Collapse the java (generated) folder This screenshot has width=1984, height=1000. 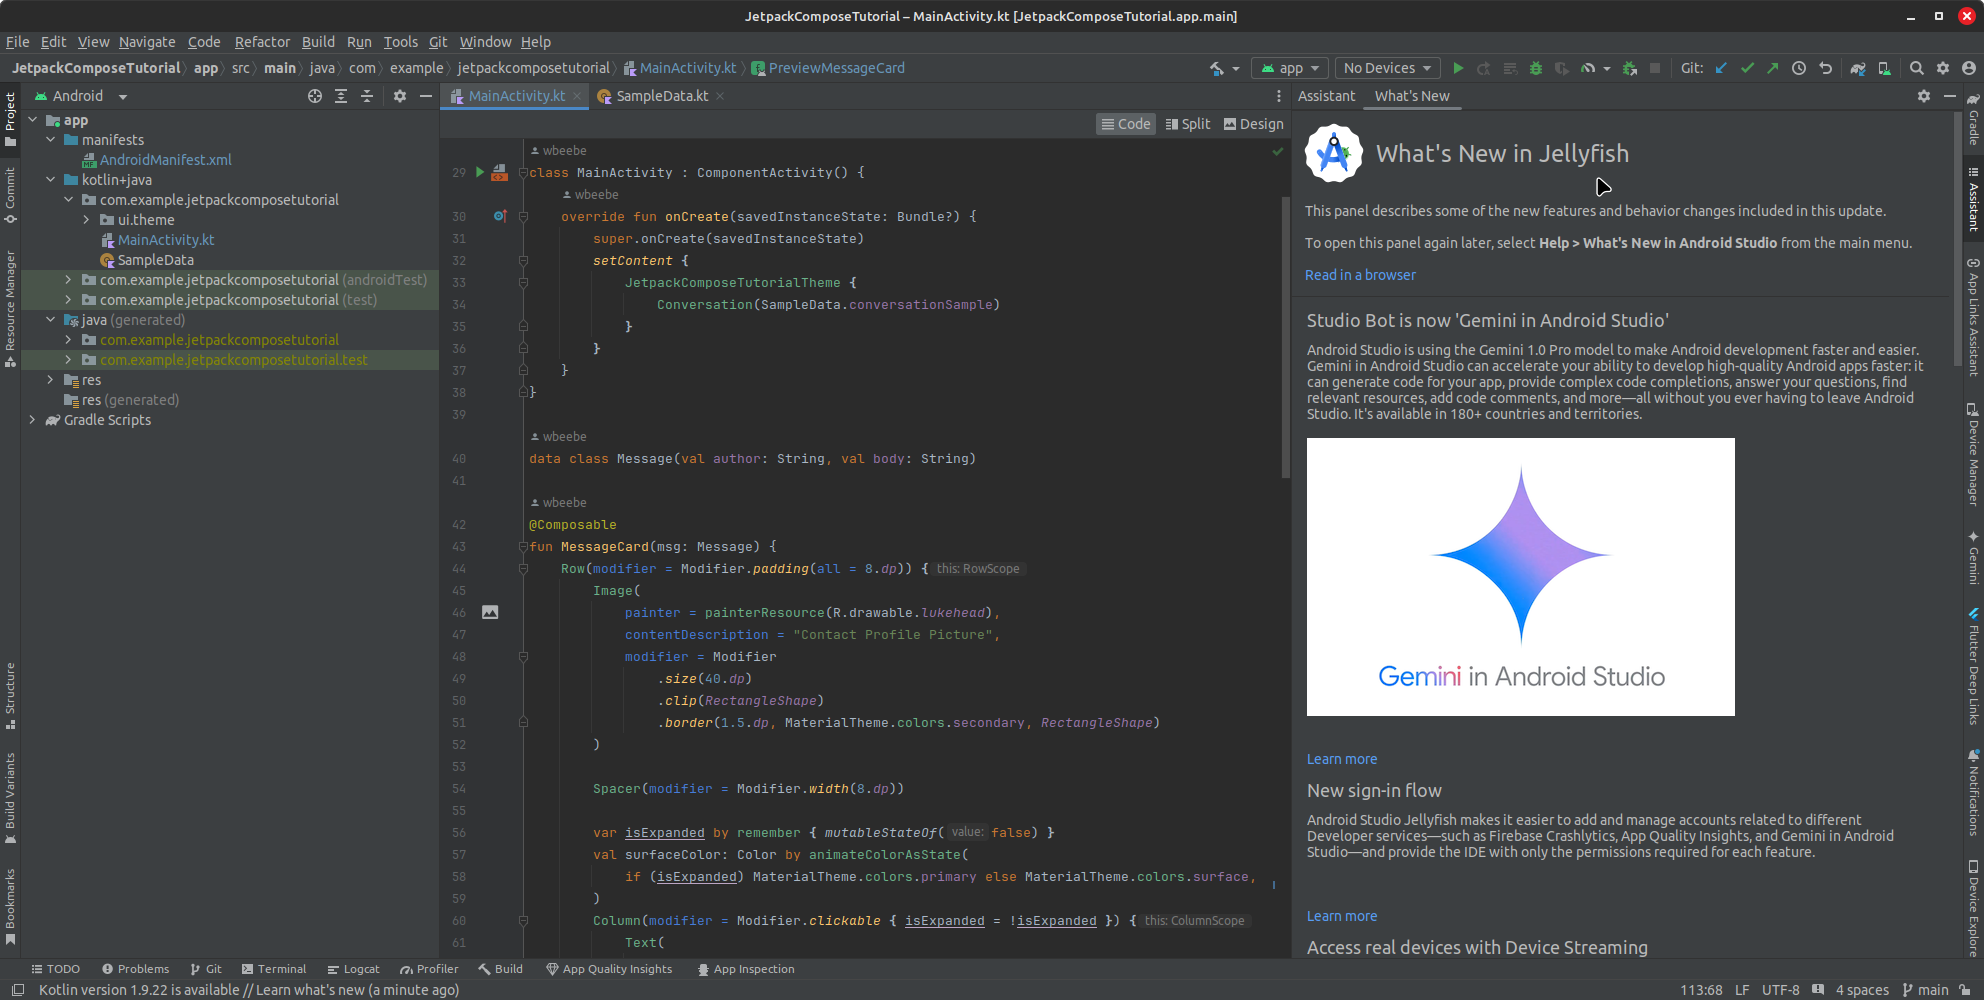[x=50, y=320]
